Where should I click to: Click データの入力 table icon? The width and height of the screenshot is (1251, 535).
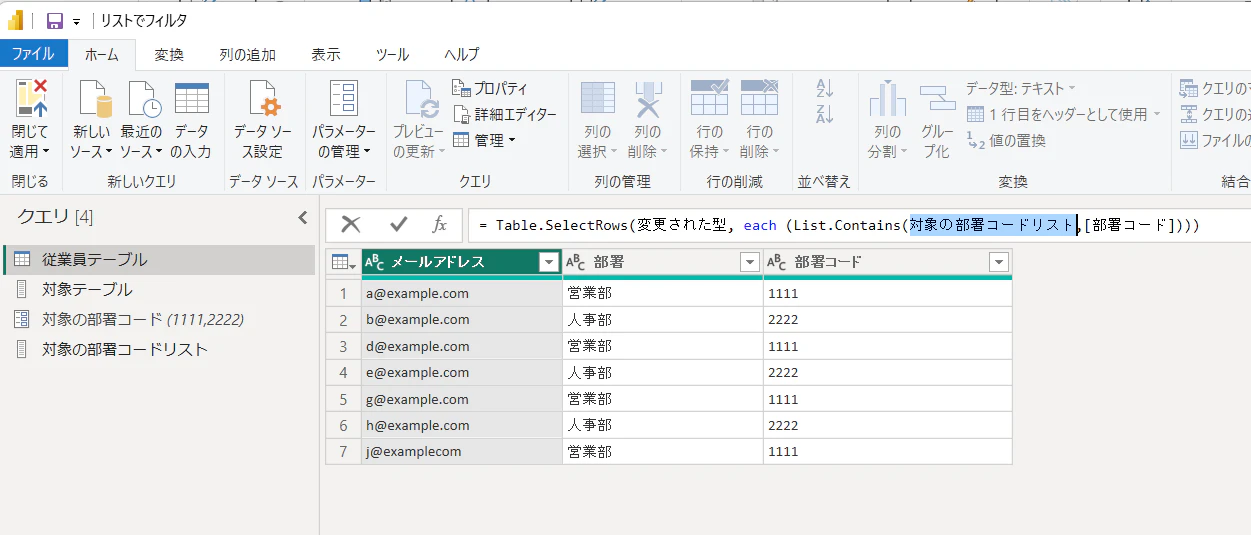(191, 98)
